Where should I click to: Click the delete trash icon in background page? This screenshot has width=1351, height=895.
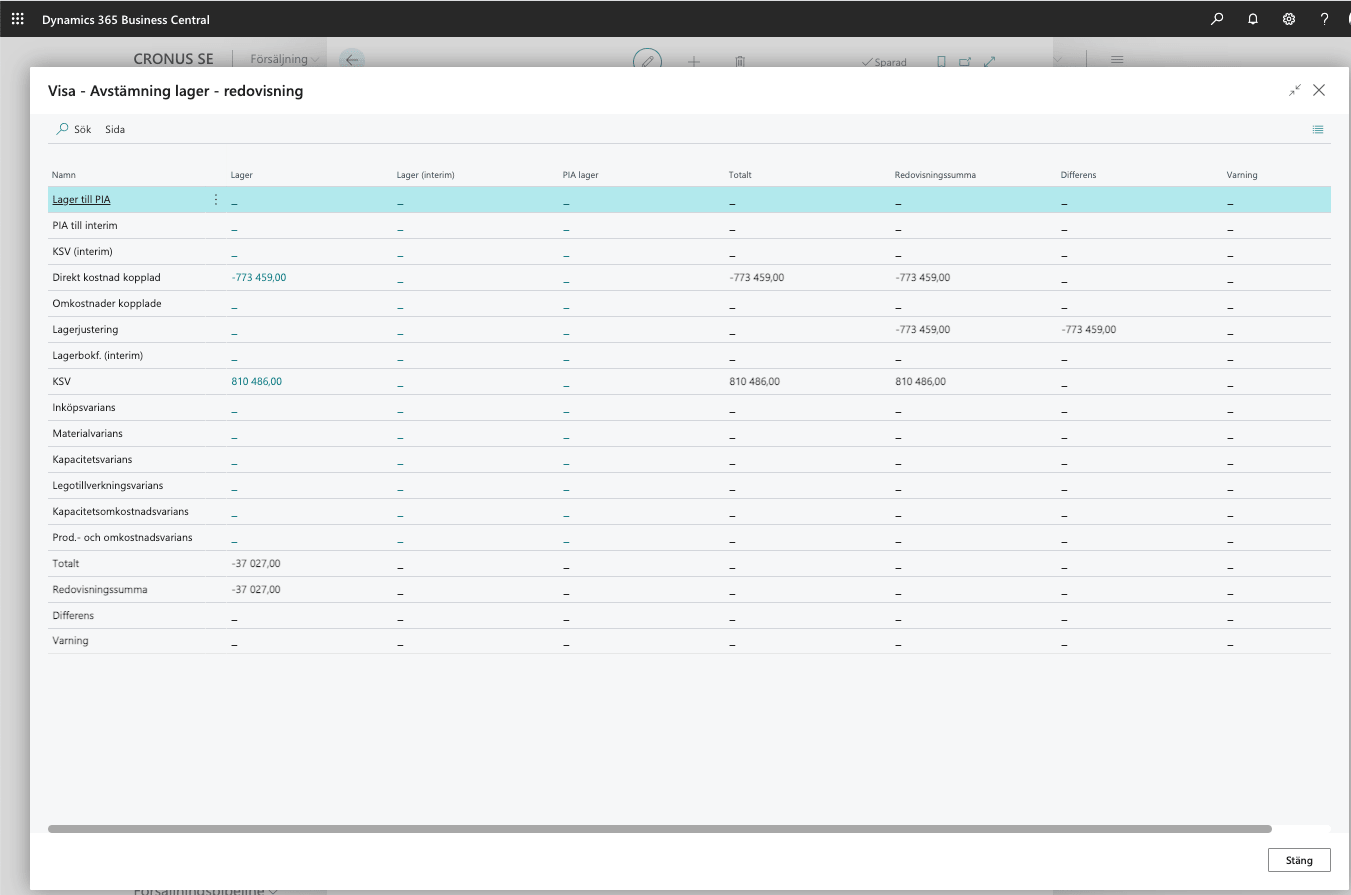740,61
